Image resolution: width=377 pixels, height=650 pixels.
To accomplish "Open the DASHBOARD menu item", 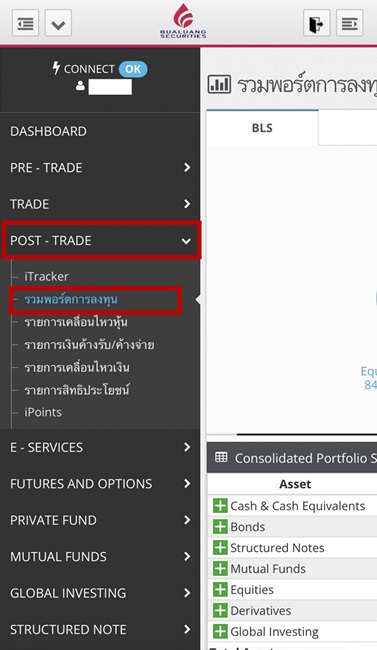I will click(100, 131).
